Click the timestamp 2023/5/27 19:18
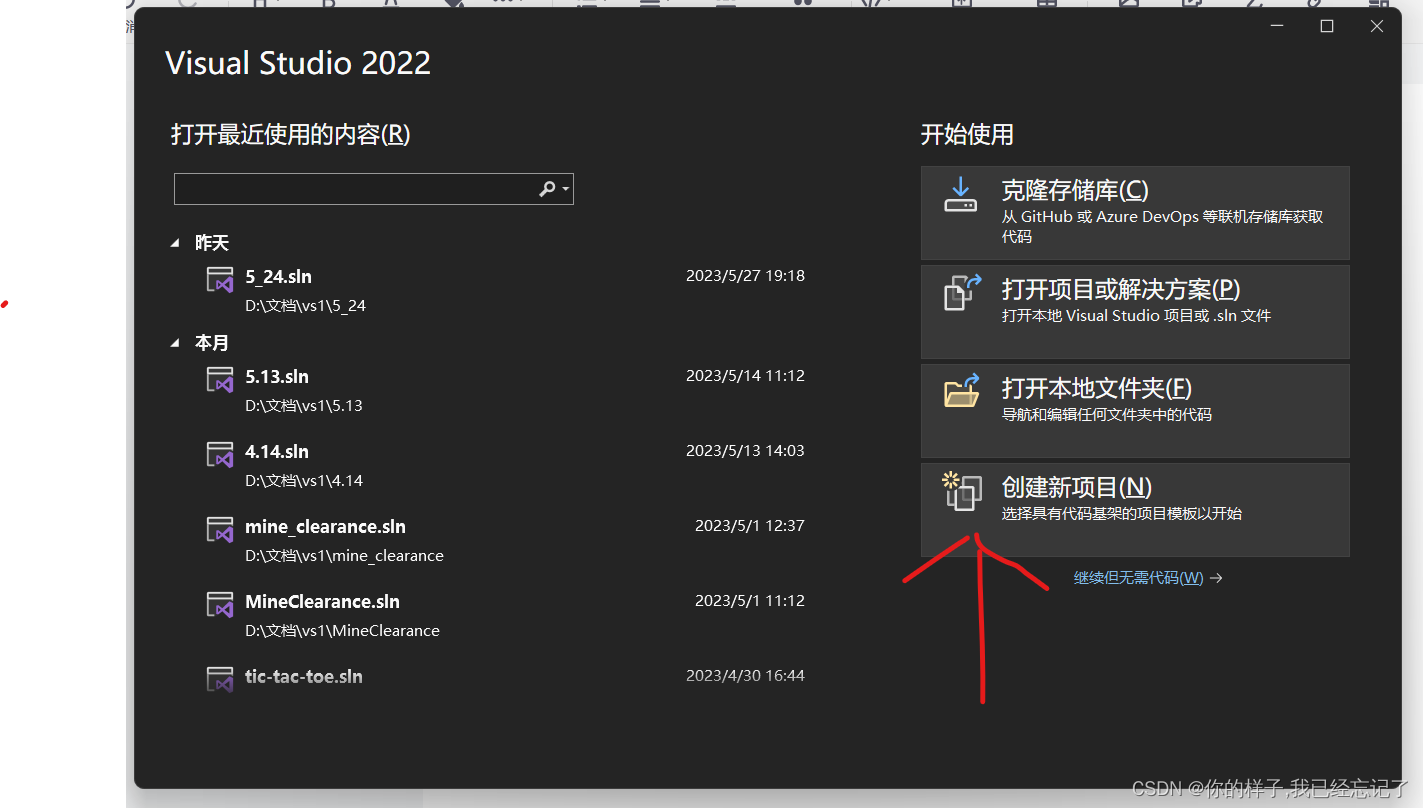The height and width of the screenshot is (808, 1423). 745,276
